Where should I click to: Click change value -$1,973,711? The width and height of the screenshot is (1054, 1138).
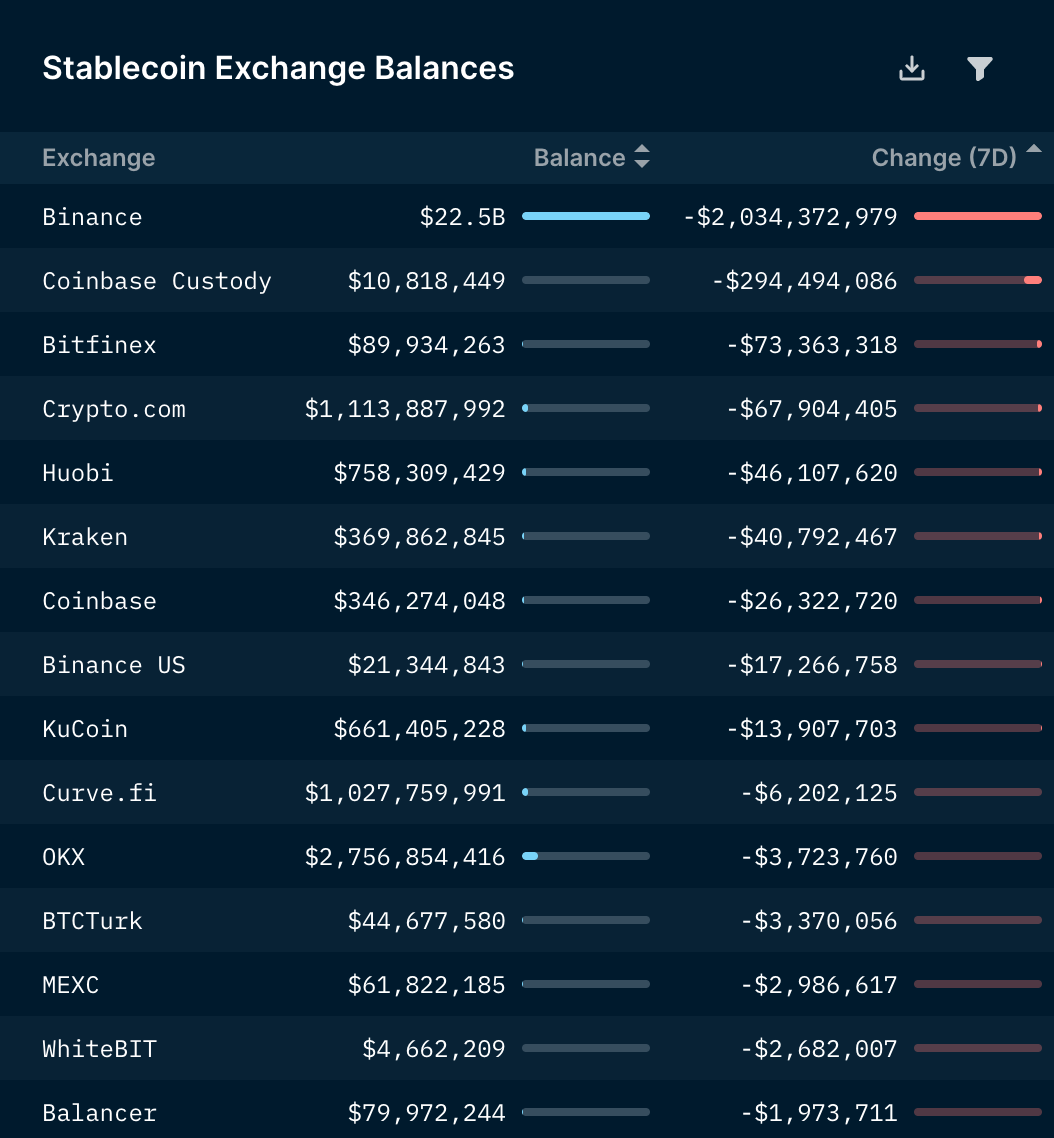819,1113
